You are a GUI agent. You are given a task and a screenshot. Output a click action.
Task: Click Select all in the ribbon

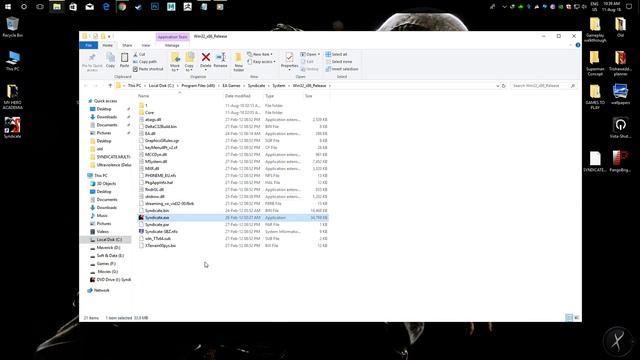pos(336,54)
